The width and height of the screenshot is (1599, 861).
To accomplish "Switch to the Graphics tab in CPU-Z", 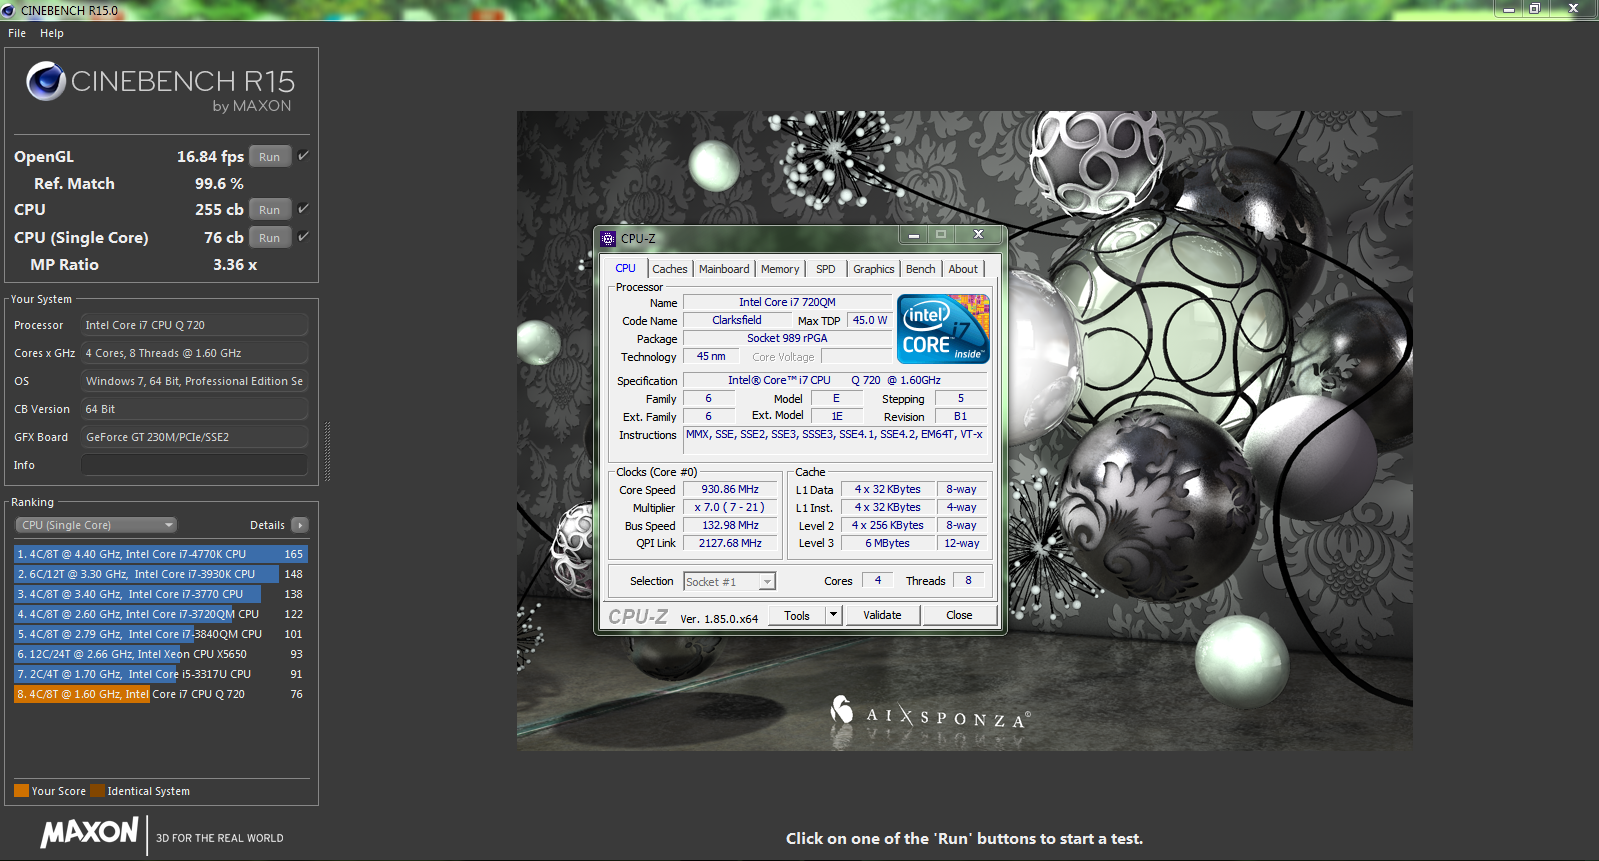I will click(874, 269).
